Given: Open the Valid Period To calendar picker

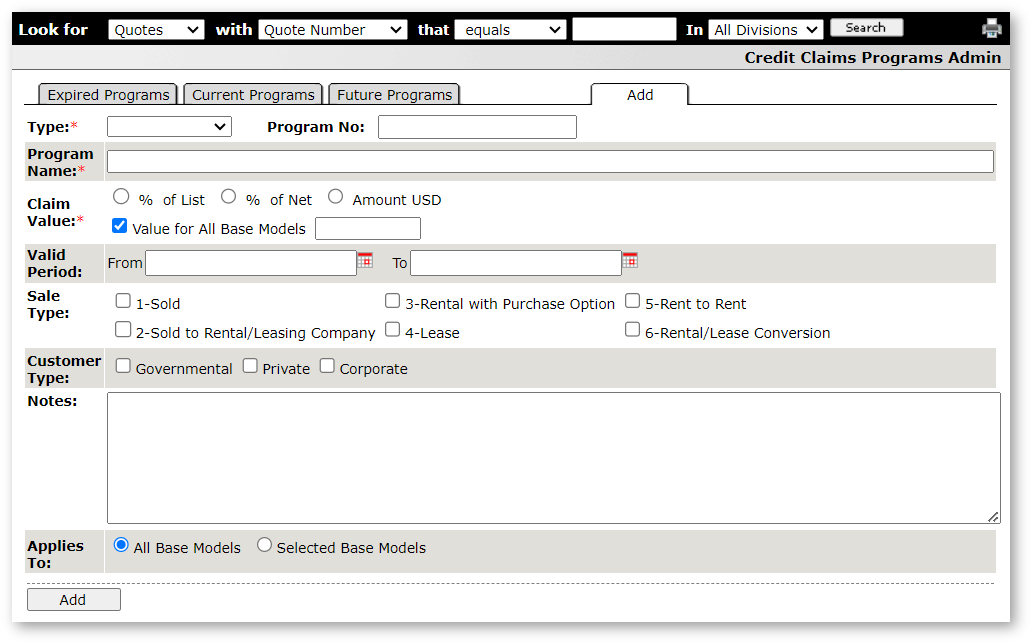Looking at the screenshot, I should (x=630, y=261).
